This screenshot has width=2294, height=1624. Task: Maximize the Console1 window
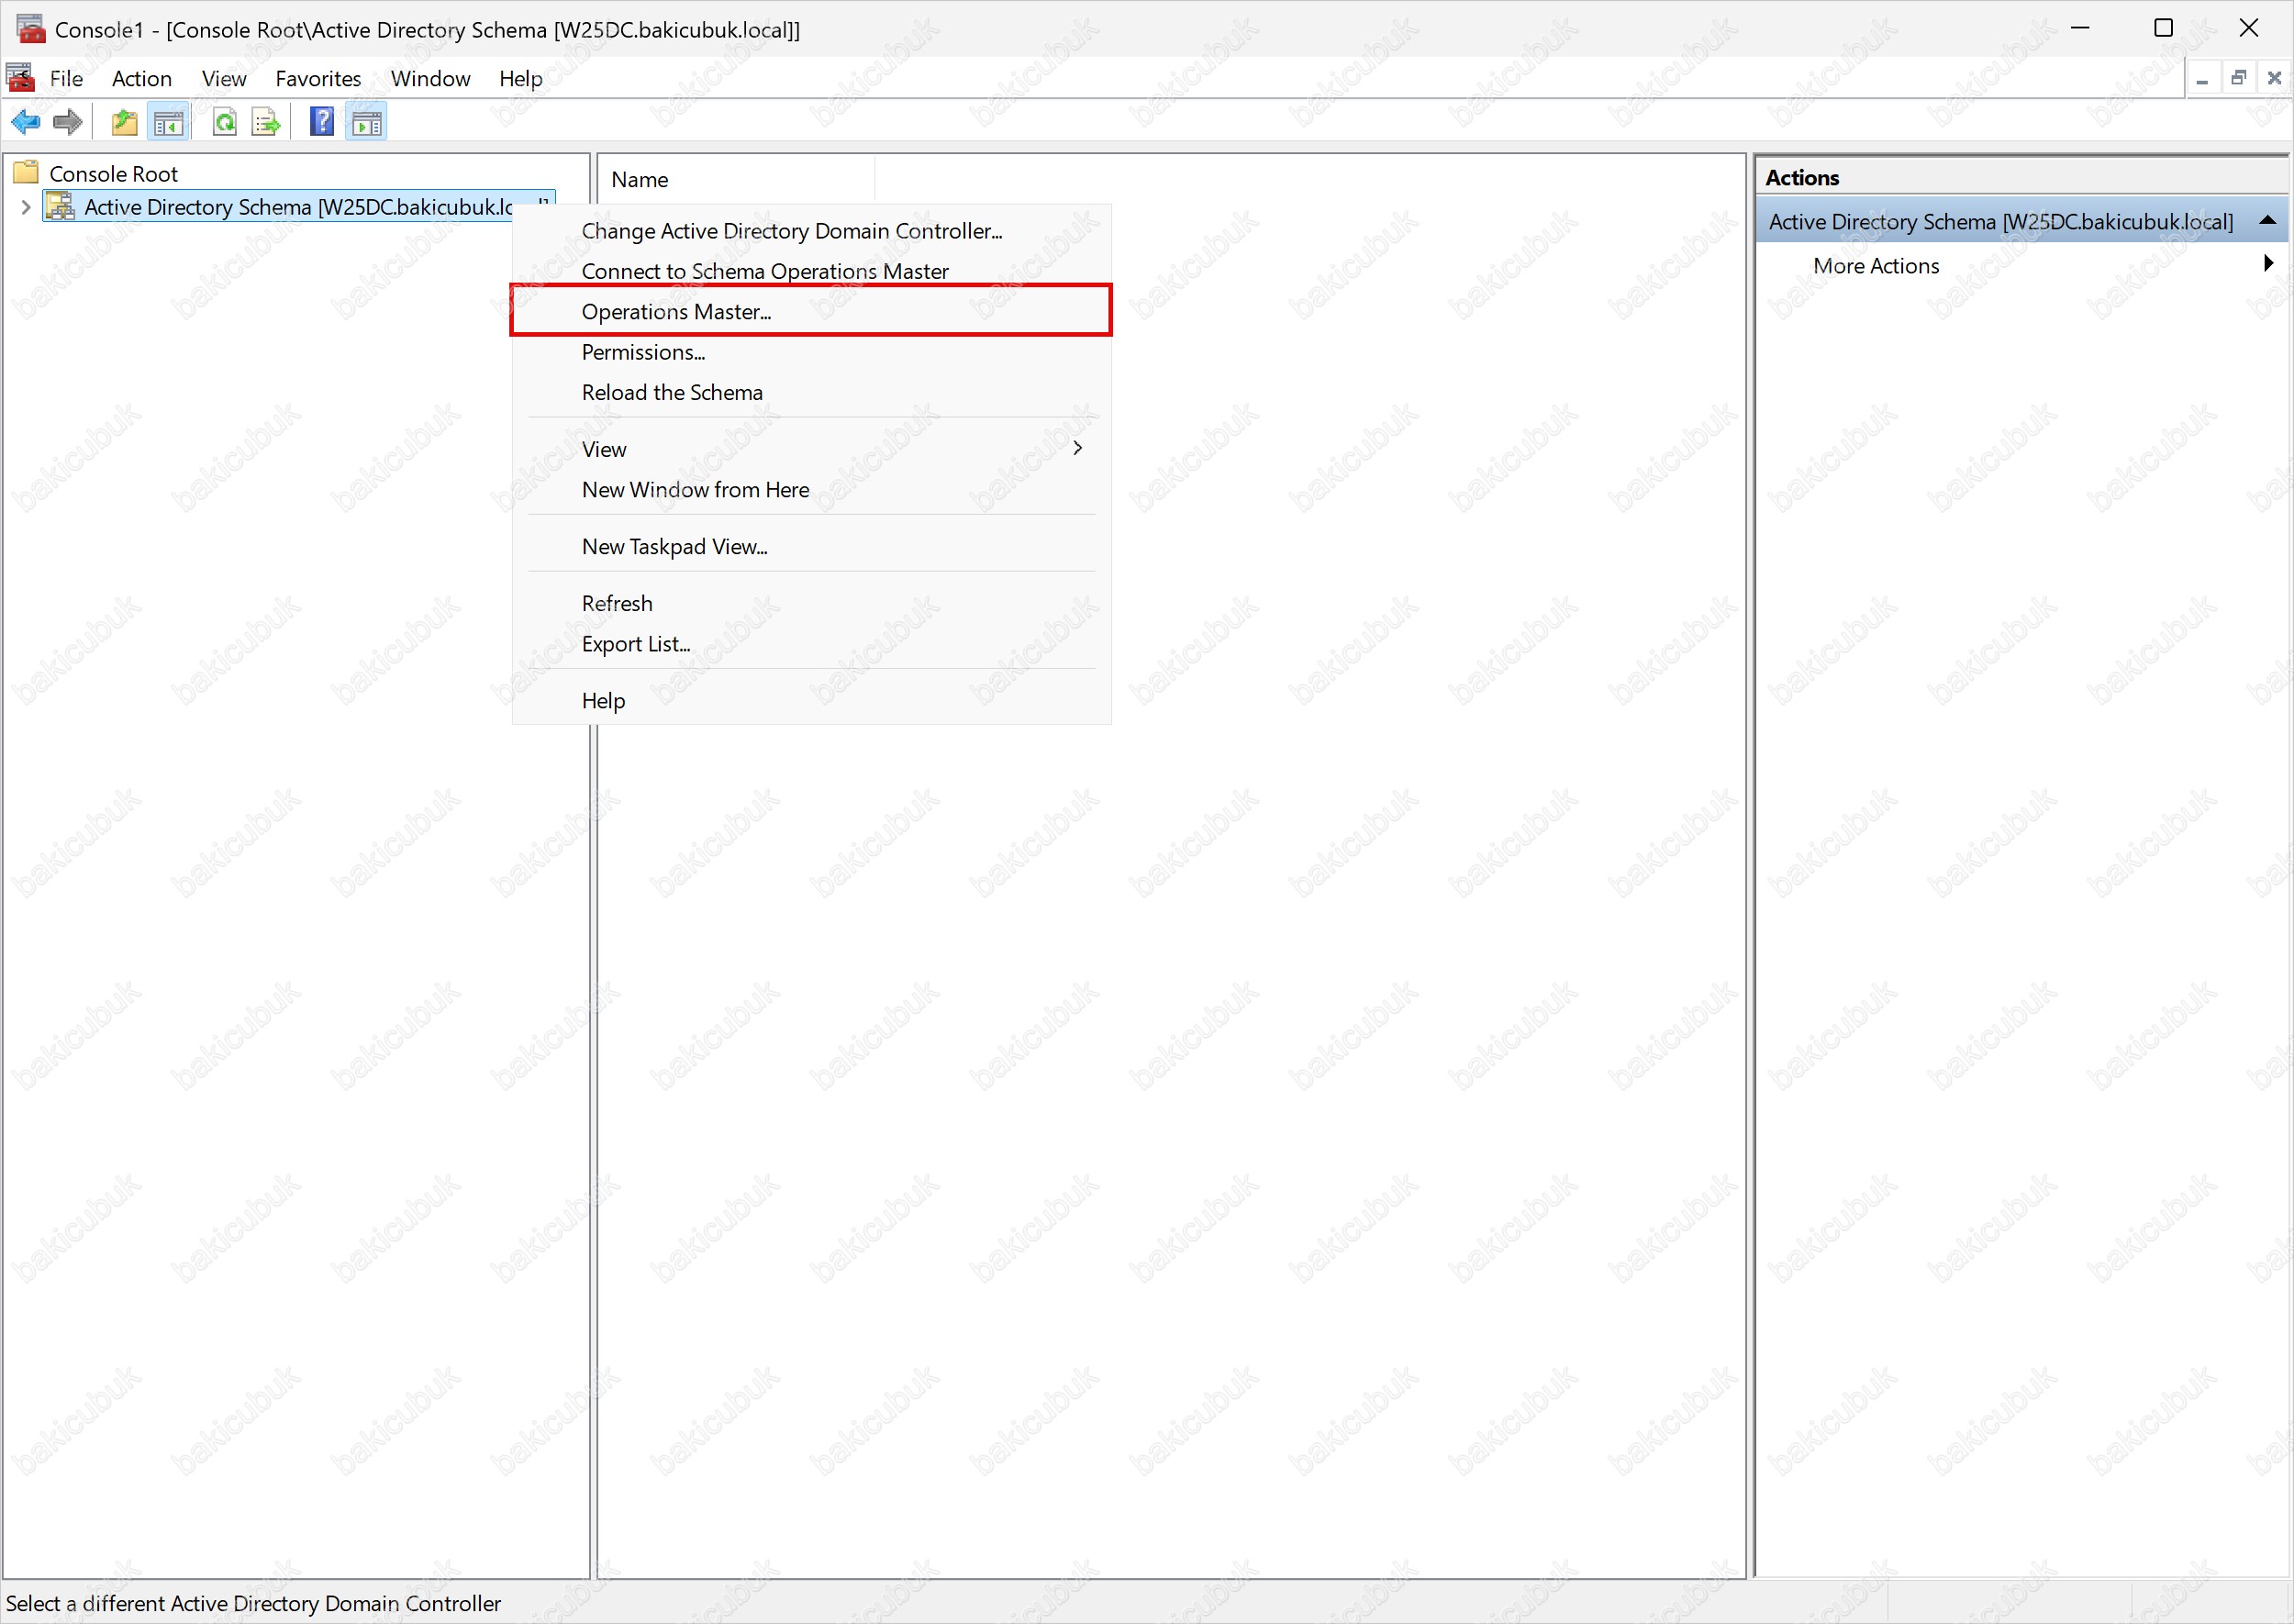click(2164, 28)
